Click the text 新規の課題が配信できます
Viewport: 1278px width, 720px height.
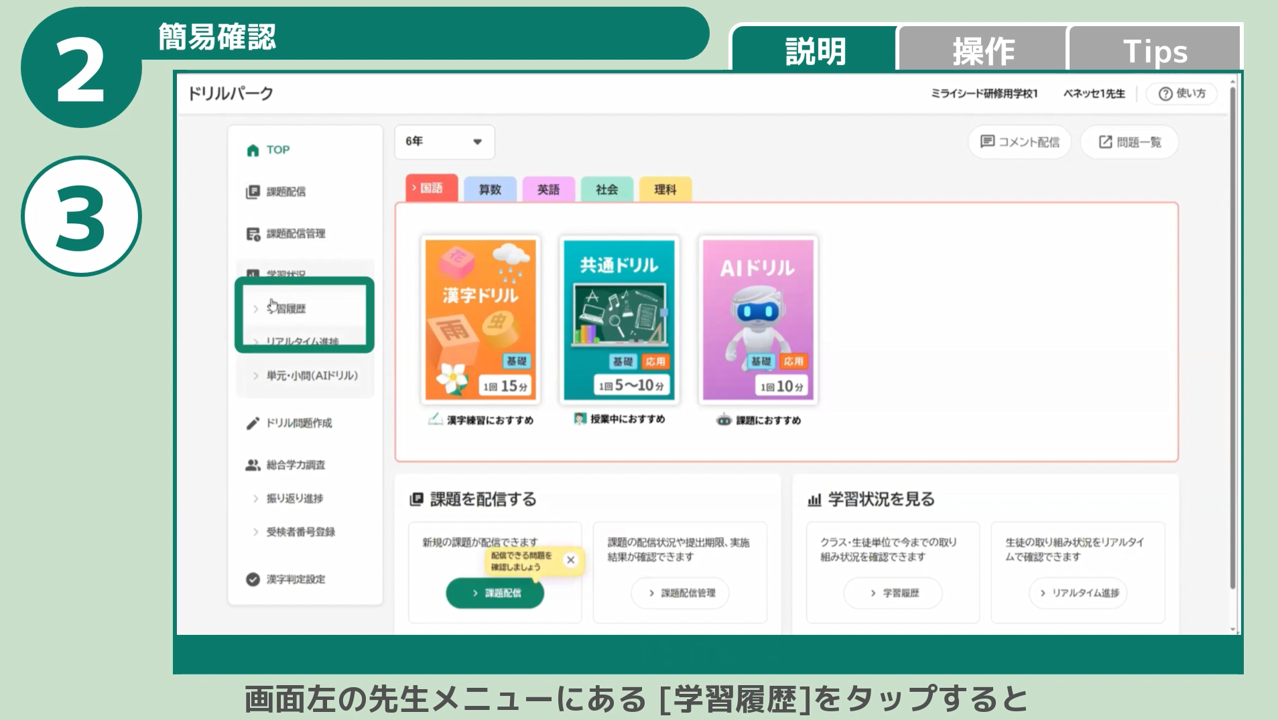[x=480, y=543]
